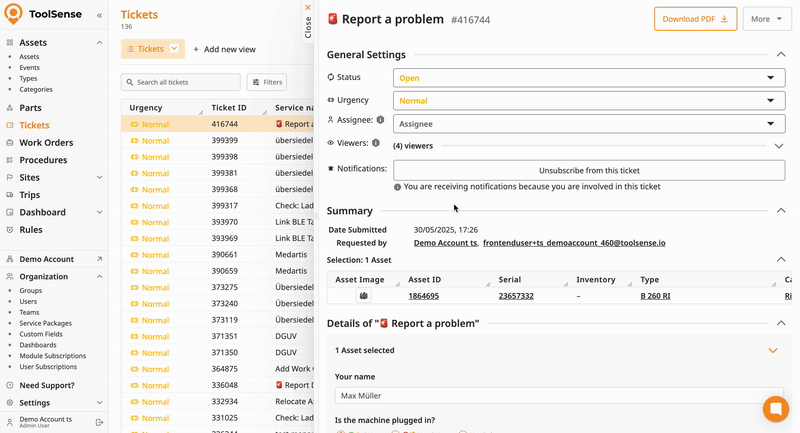The width and height of the screenshot is (800, 433).
Task: Click the Download PDF button
Action: point(695,19)
